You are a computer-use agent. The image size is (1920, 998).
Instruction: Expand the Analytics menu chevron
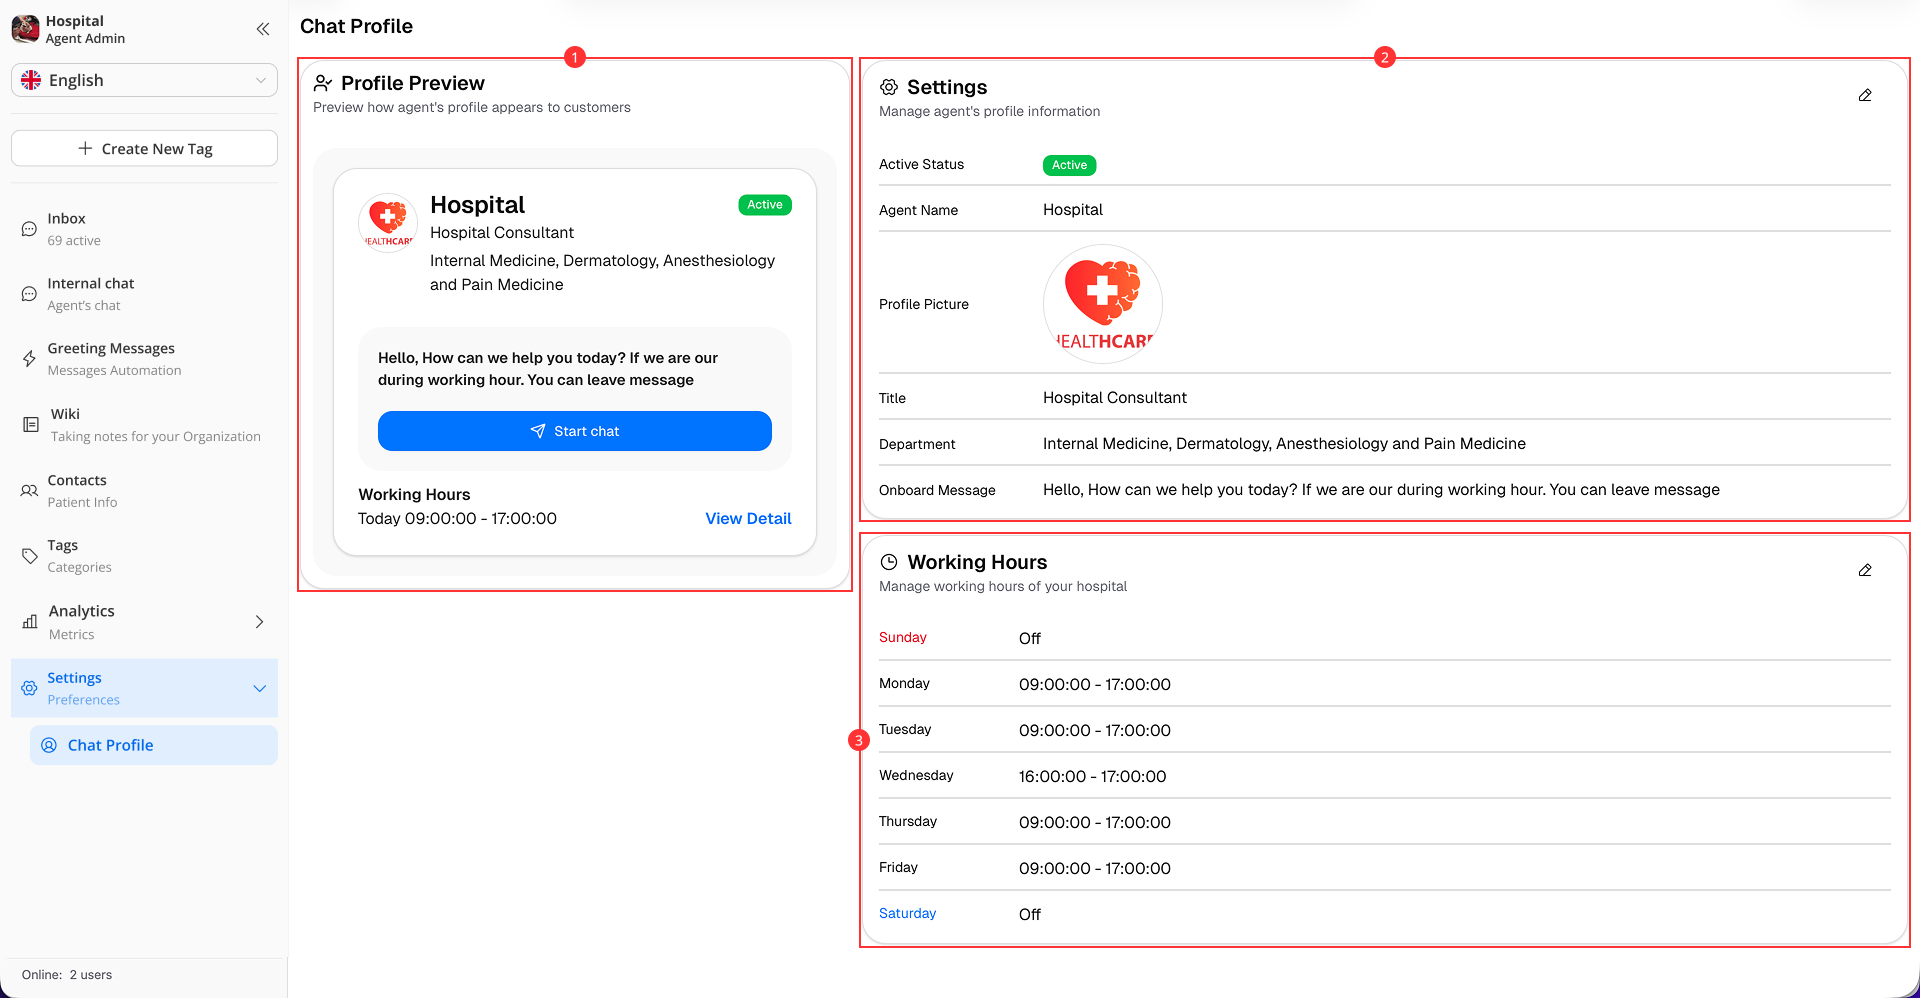tap(259, 621)
